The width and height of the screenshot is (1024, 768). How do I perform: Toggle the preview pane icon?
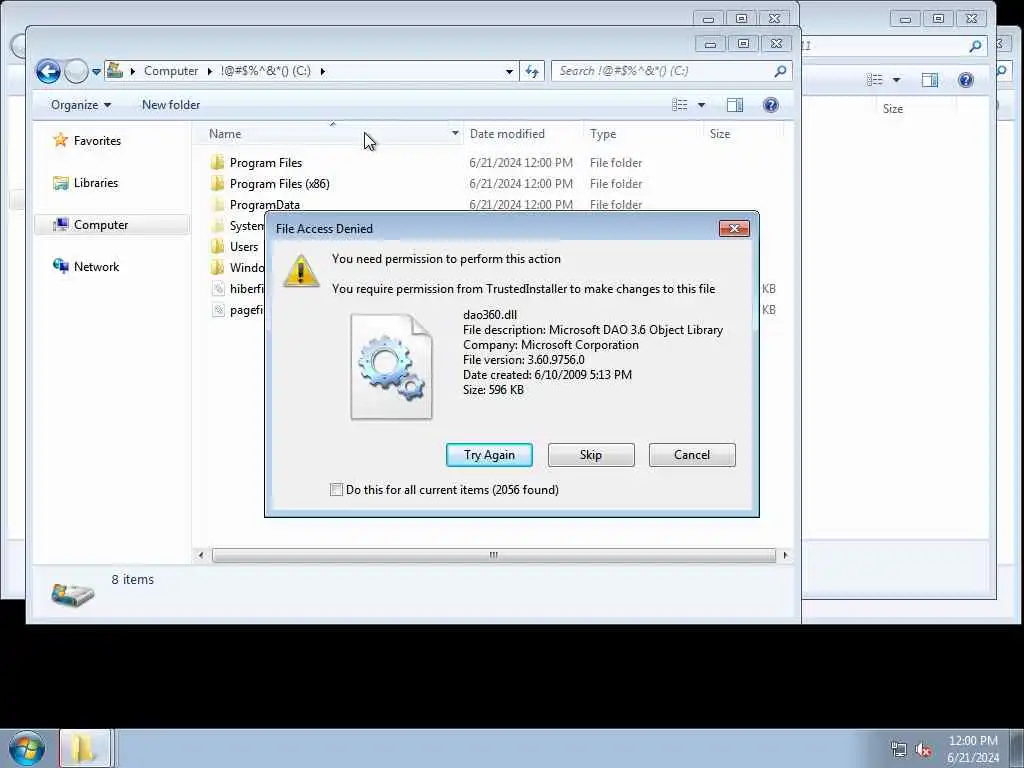(x=735, y=105)
